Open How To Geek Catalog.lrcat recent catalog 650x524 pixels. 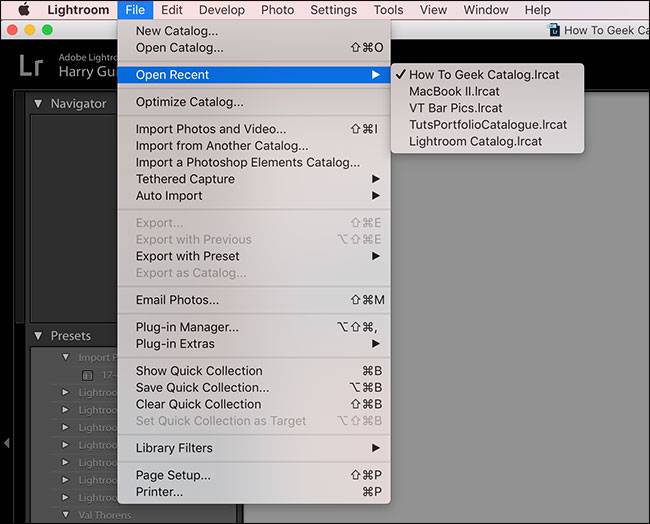[488, 75]
